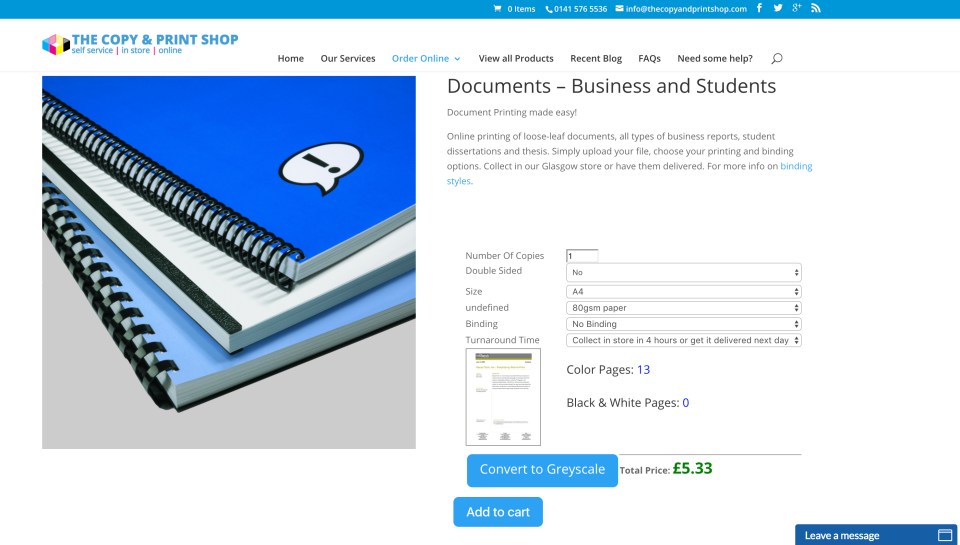Open the Google Plus icon
Viewport: 960px width, 545px height.
click(x=797, y=8)
